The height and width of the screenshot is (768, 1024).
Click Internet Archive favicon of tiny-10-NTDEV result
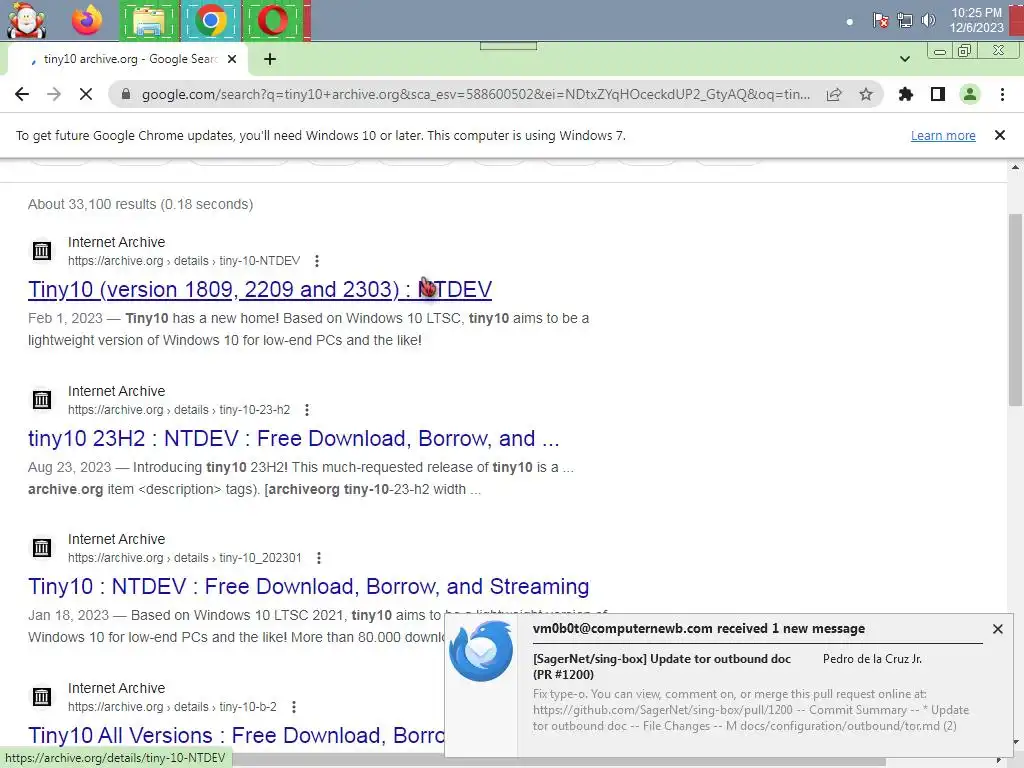coord(42,251)
